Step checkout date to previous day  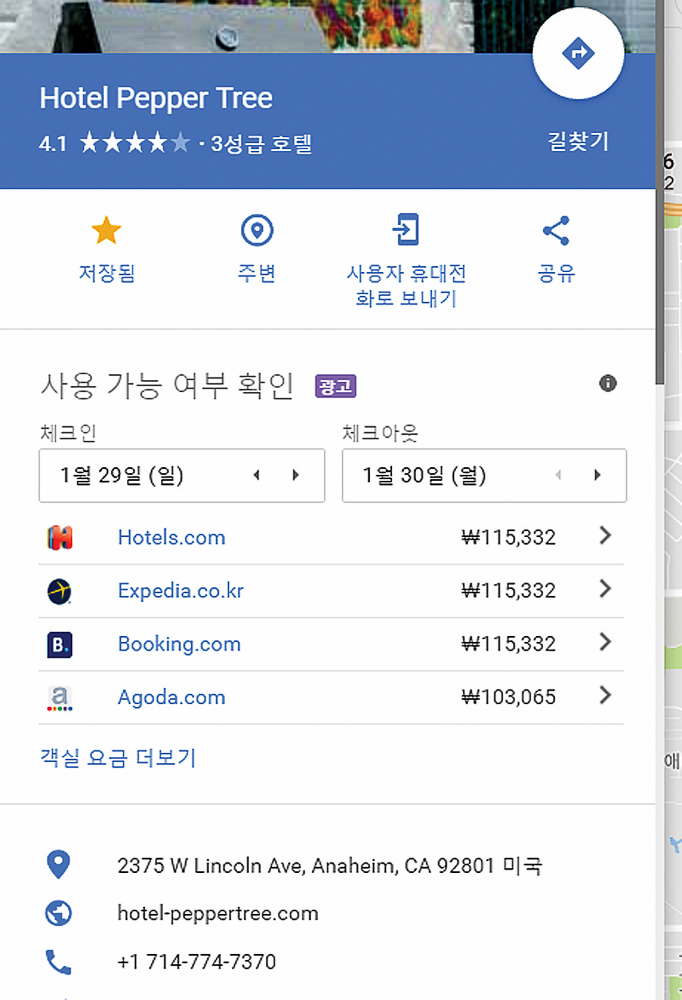point(558,475)
